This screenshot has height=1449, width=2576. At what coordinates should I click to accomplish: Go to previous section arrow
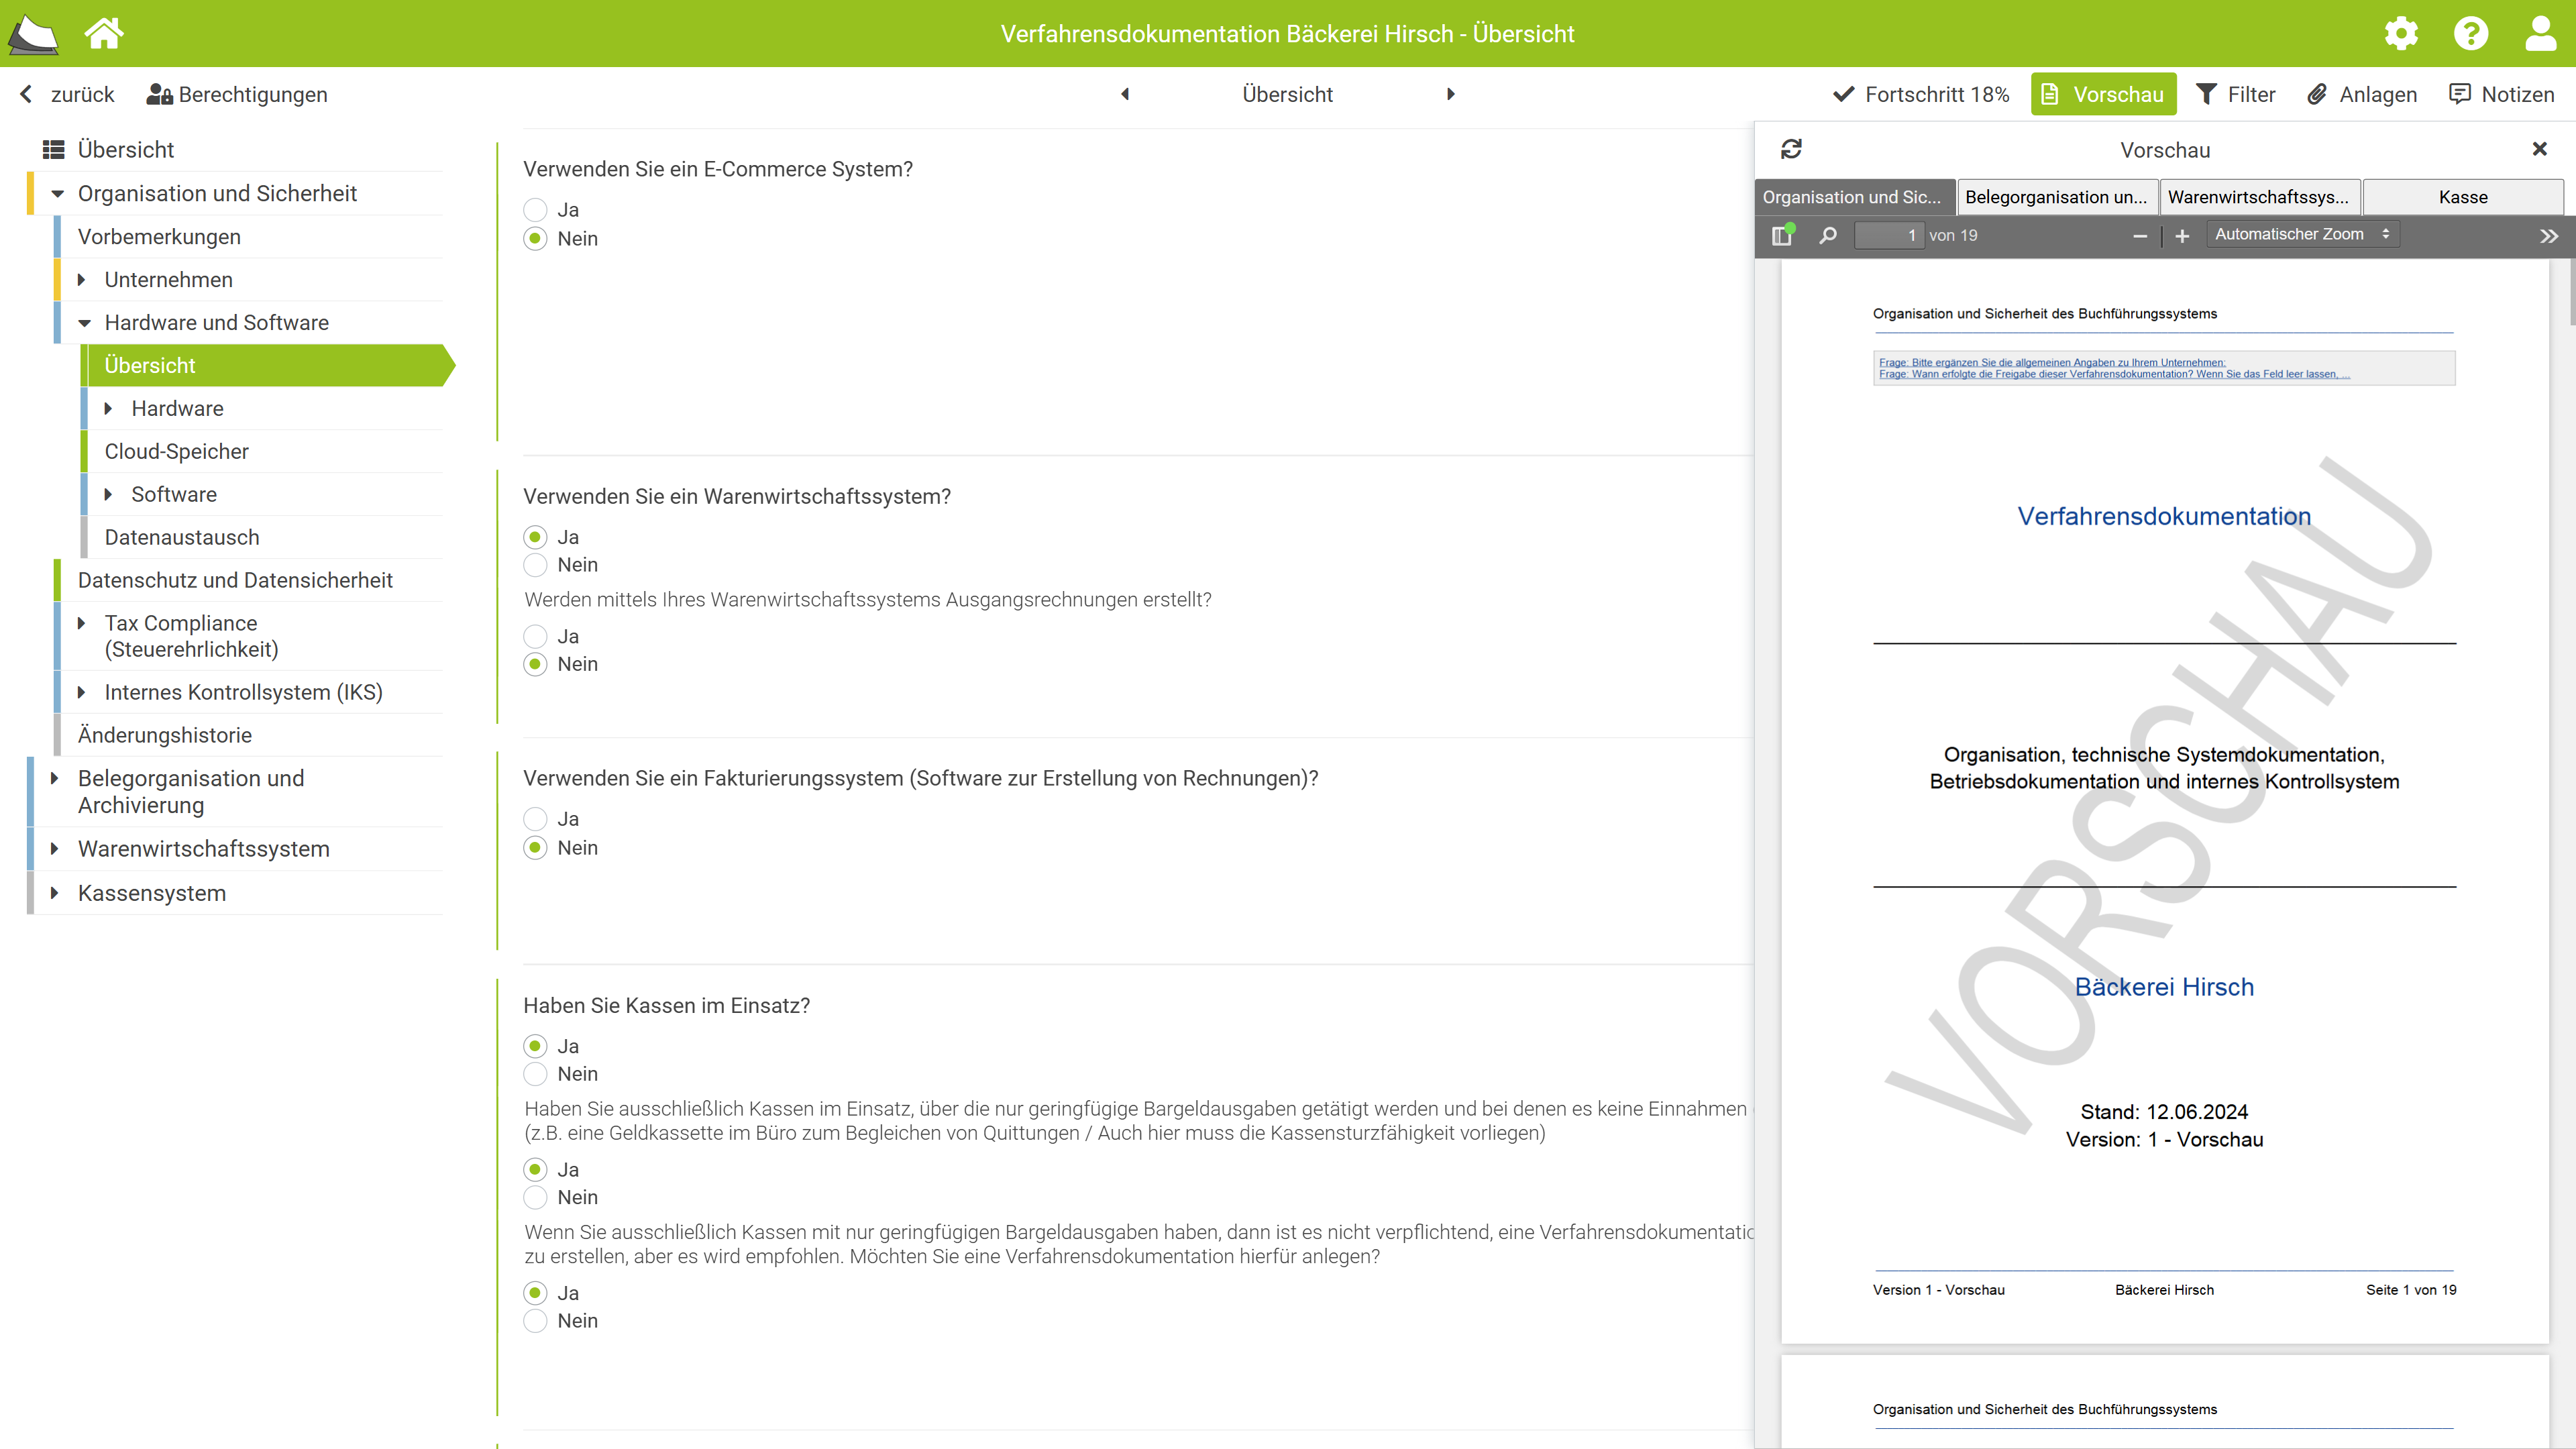[x=1125, y=94]
